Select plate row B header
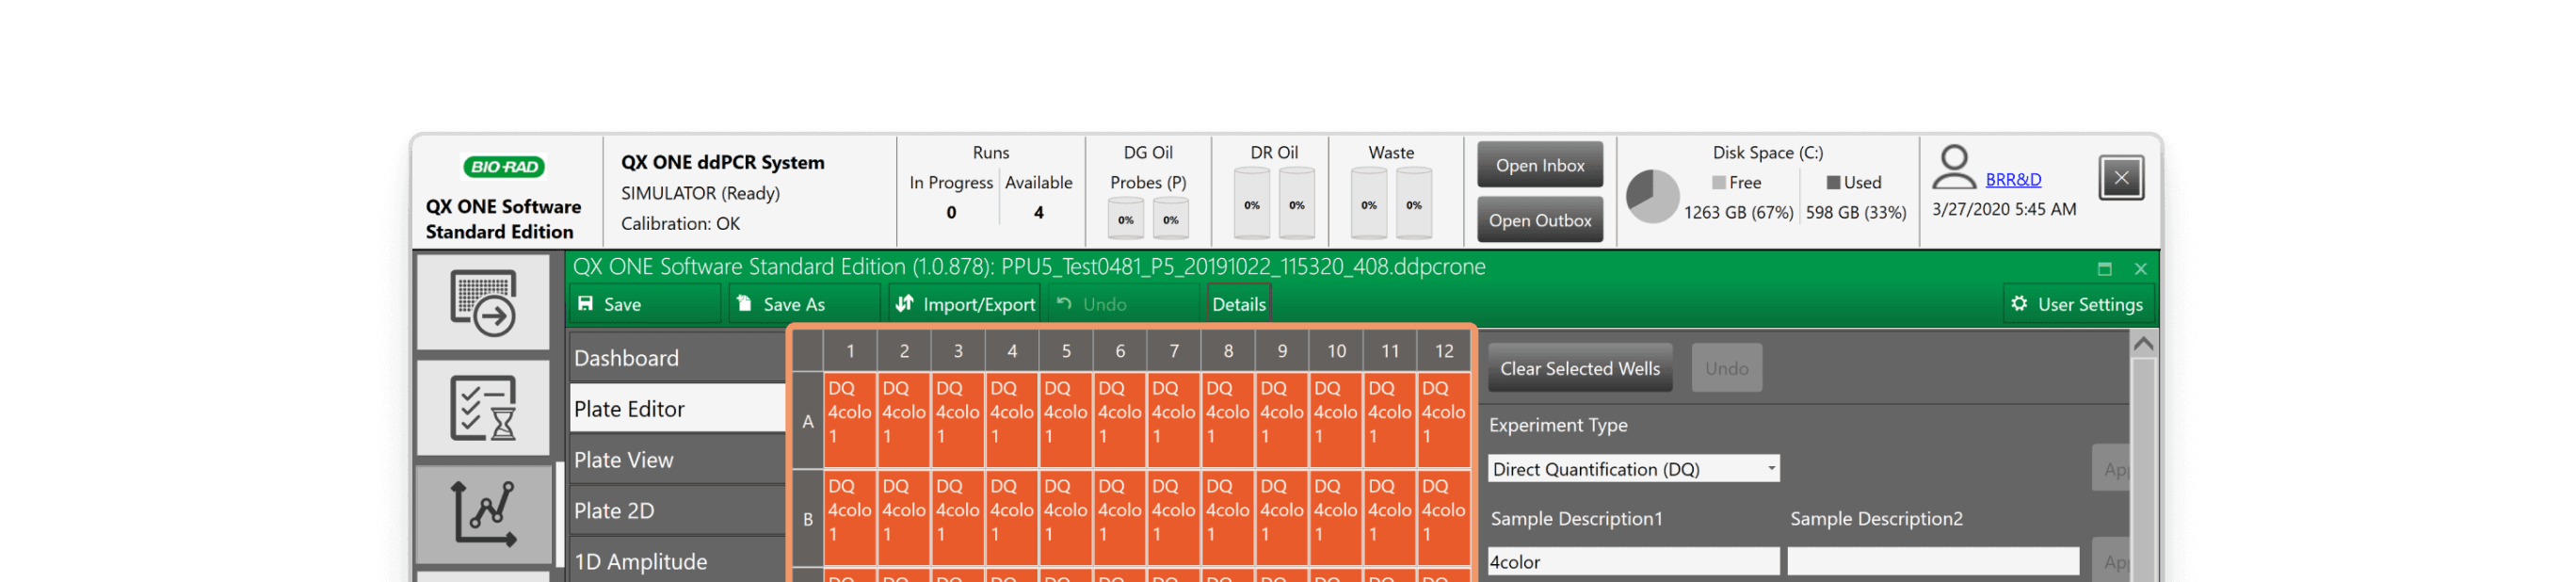 click(808, 519)
